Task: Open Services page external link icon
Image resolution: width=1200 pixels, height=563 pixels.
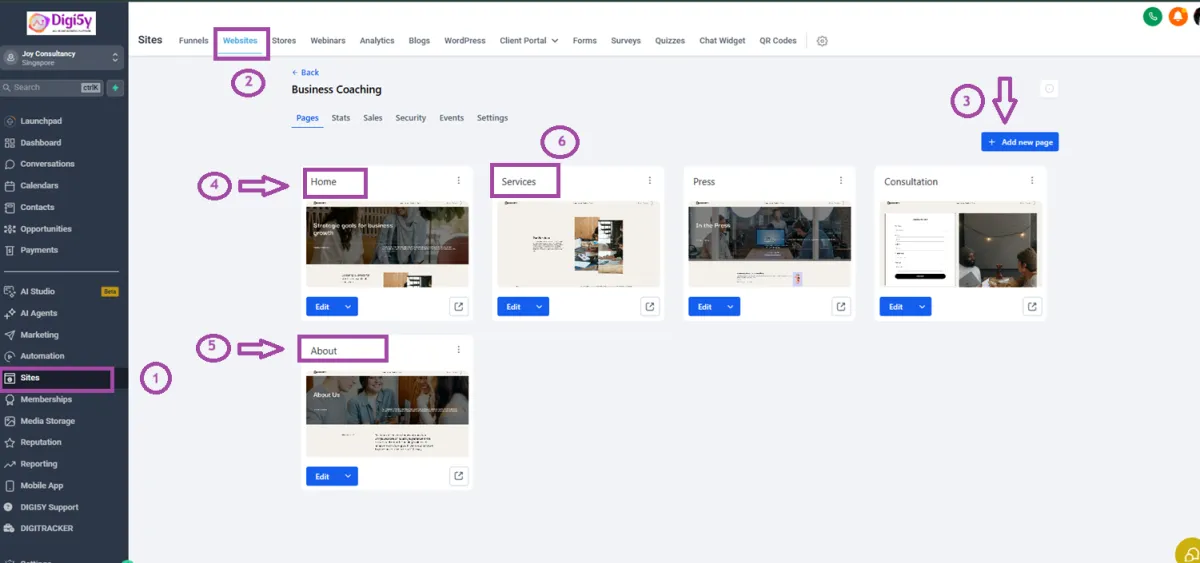Action: pos(650,306)
